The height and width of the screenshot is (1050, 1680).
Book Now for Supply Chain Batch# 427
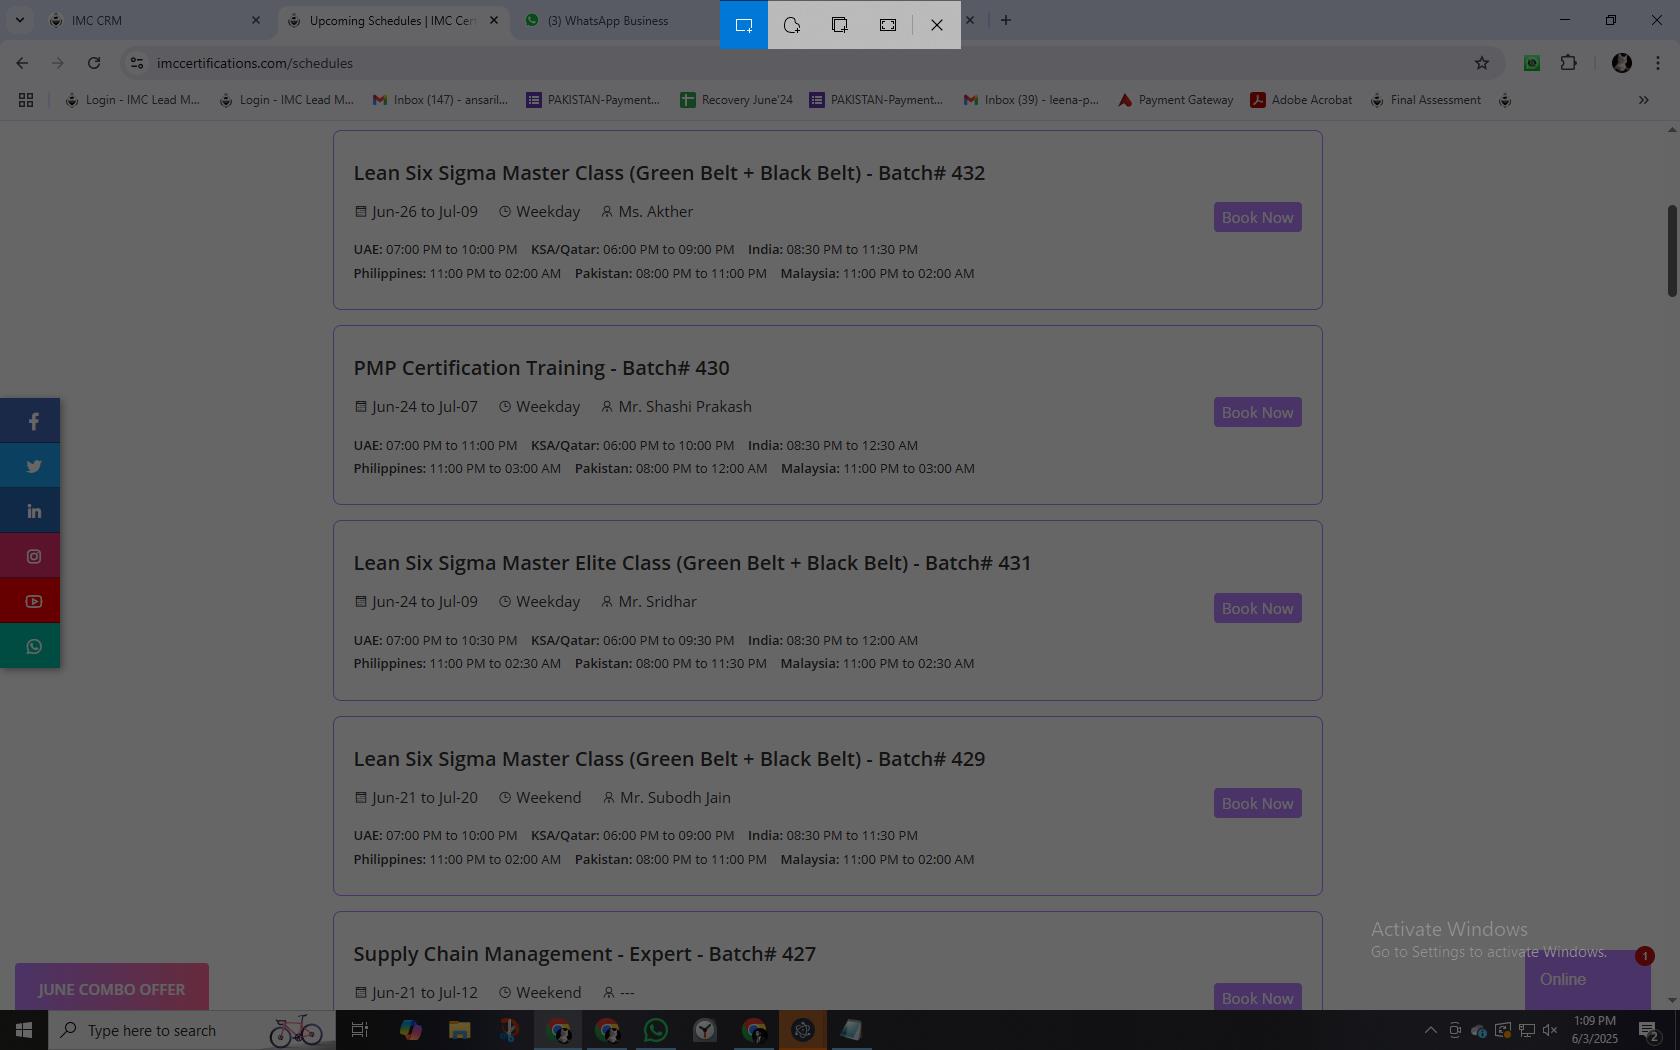tap(1257, 997)
